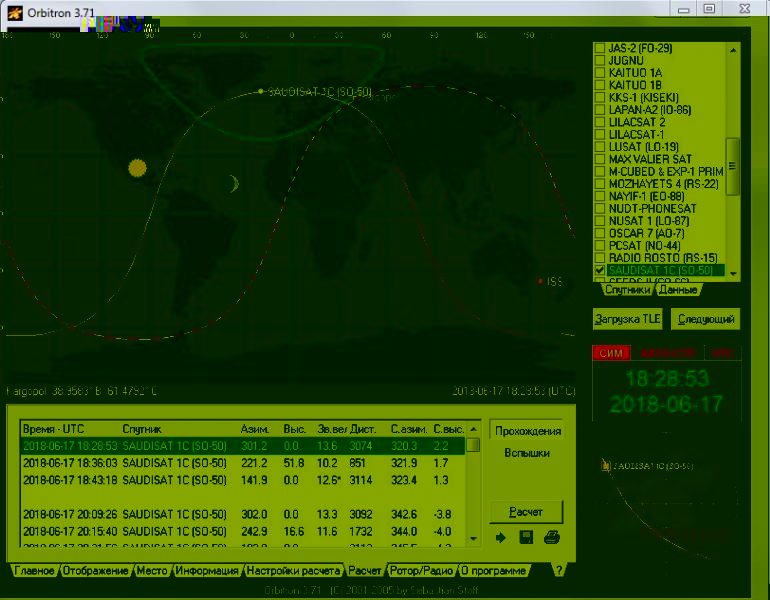
Task: Select the ISS satellite marker on the map
Action: (x=541, y=281)
